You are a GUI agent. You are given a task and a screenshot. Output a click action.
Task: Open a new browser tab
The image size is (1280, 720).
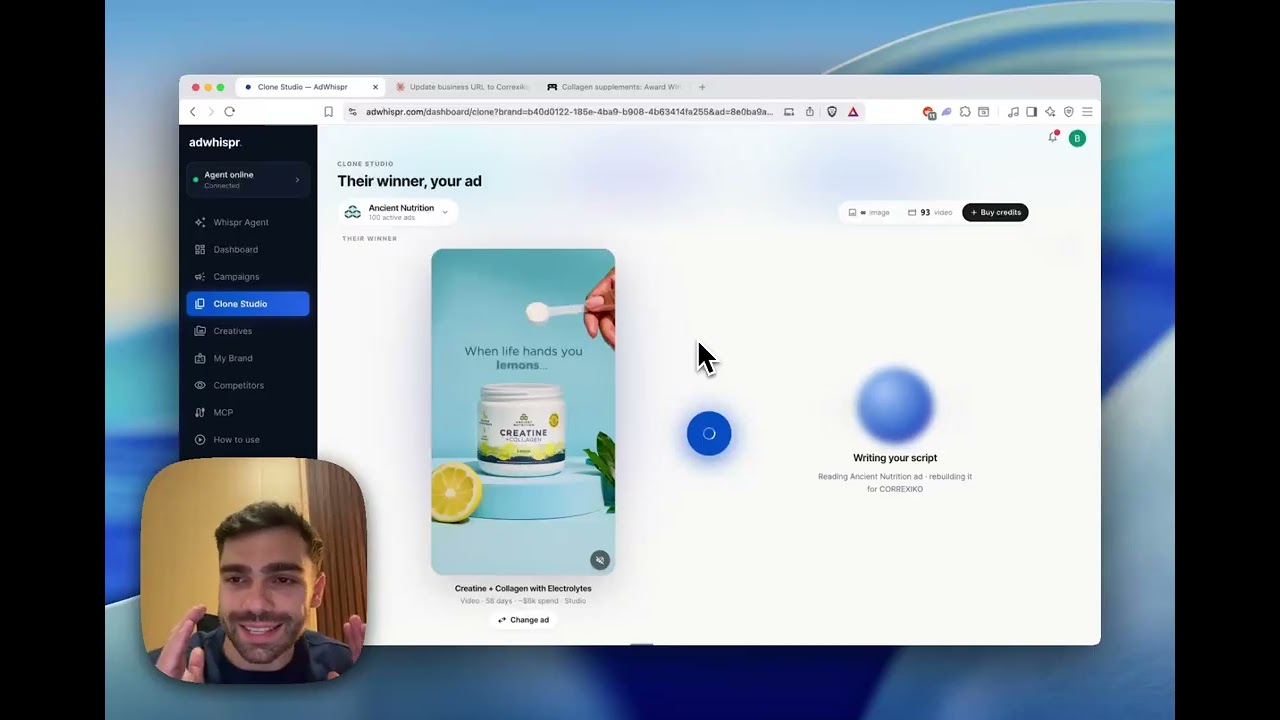coord(702,87)
